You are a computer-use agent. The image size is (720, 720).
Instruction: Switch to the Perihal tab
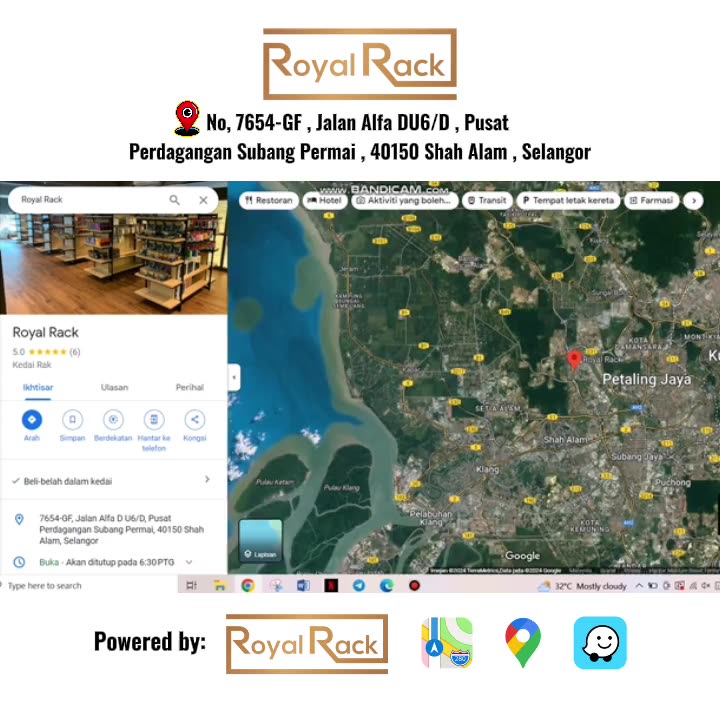tap(189, 387)
